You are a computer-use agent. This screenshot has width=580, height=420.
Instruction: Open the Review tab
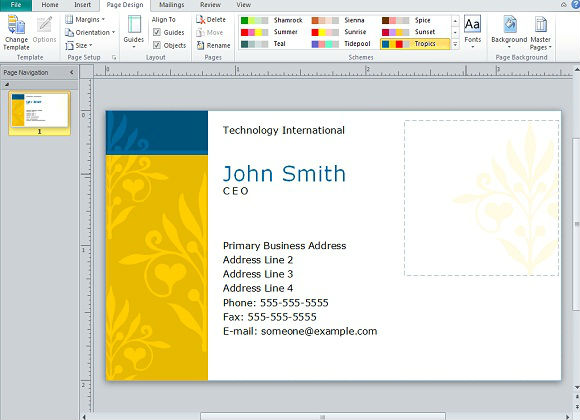210,5
